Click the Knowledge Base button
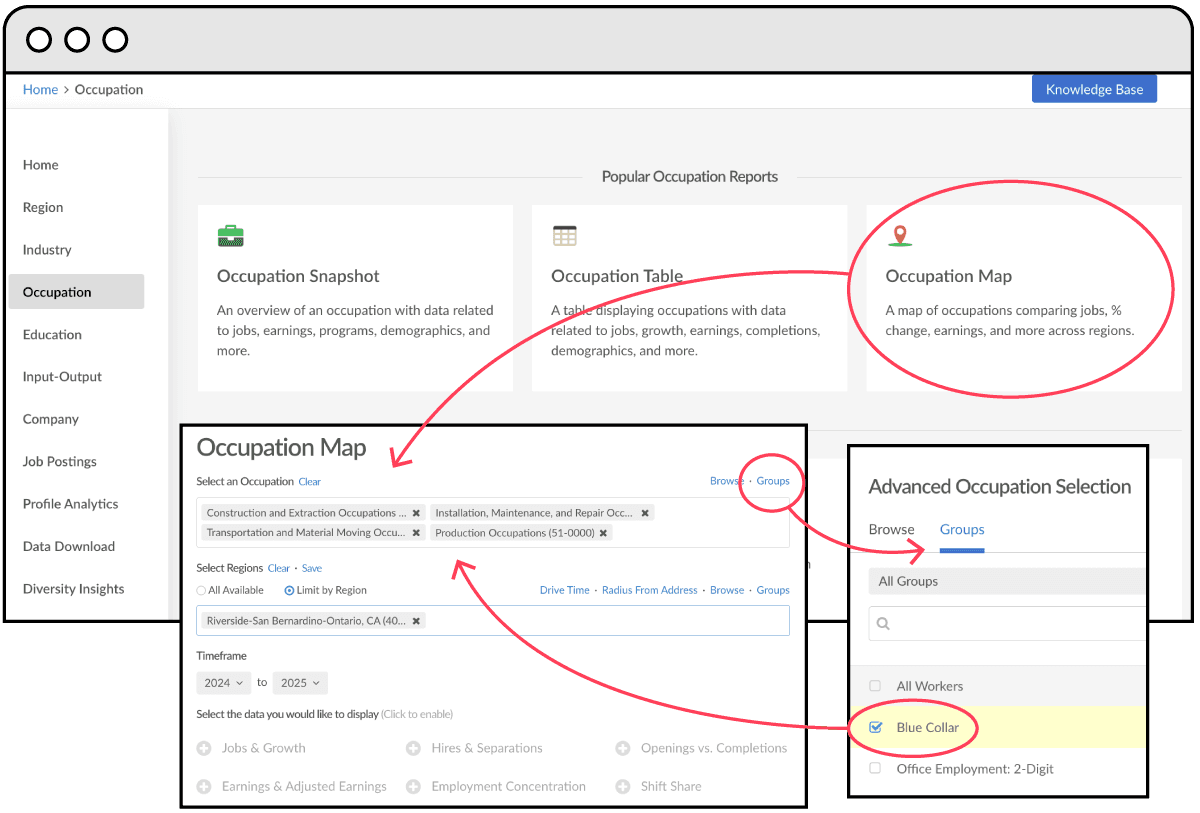Viewport: 1200px width, 813px height. point(1094,89)
